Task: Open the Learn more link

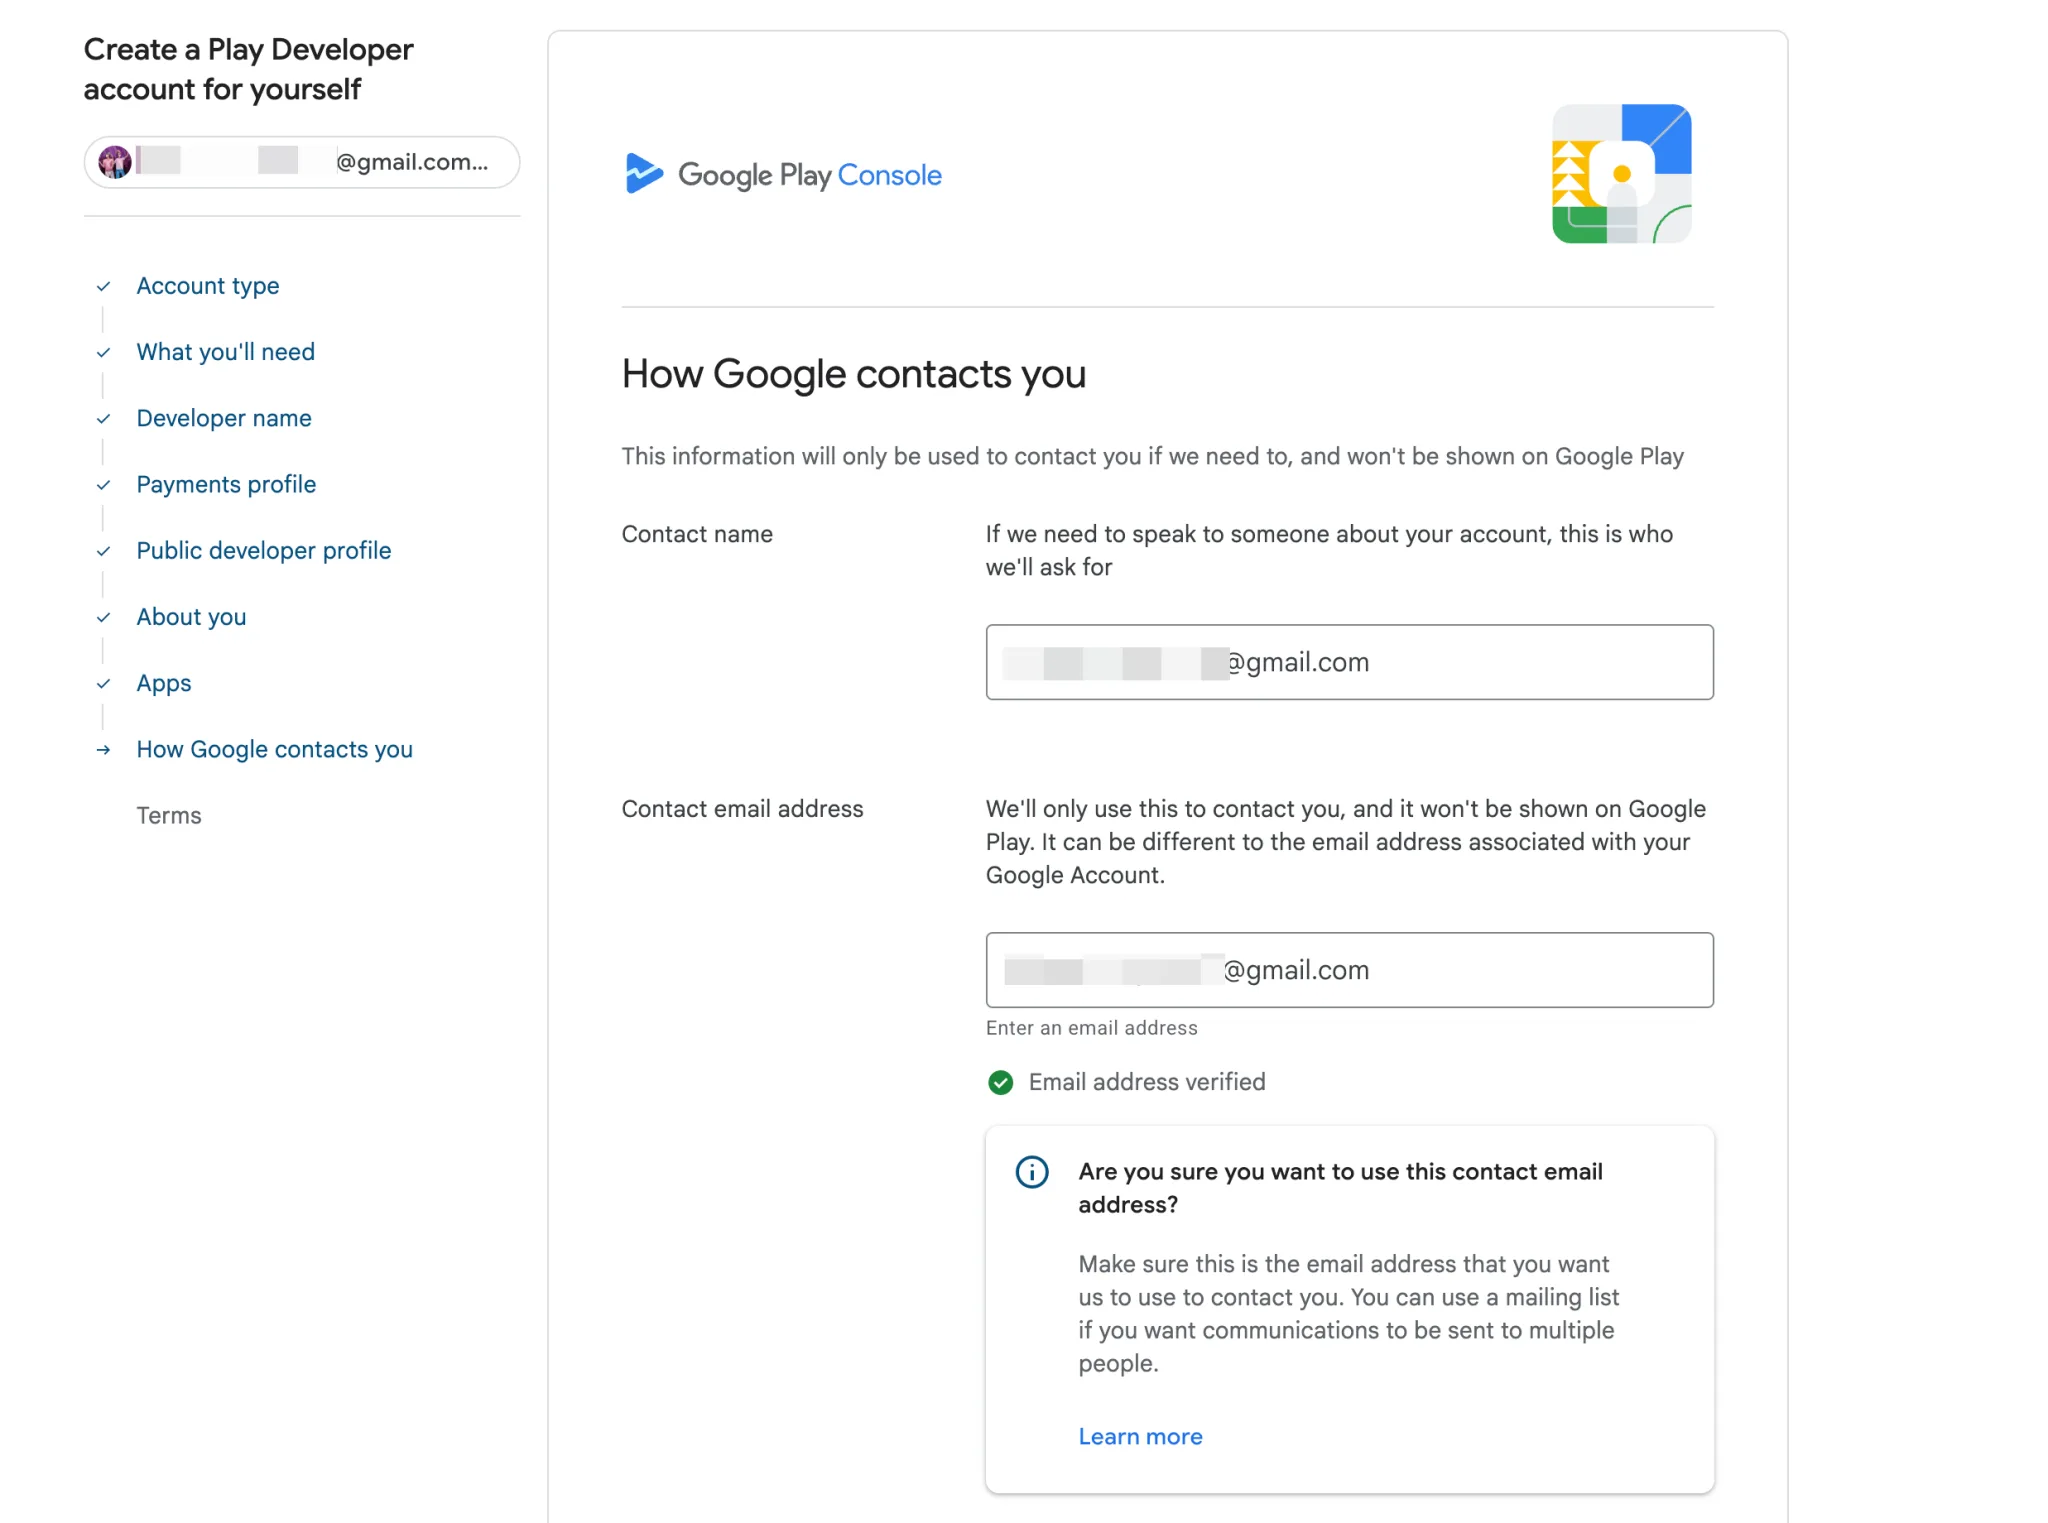Action: pyautogui.click(x=1140, y=1436)
